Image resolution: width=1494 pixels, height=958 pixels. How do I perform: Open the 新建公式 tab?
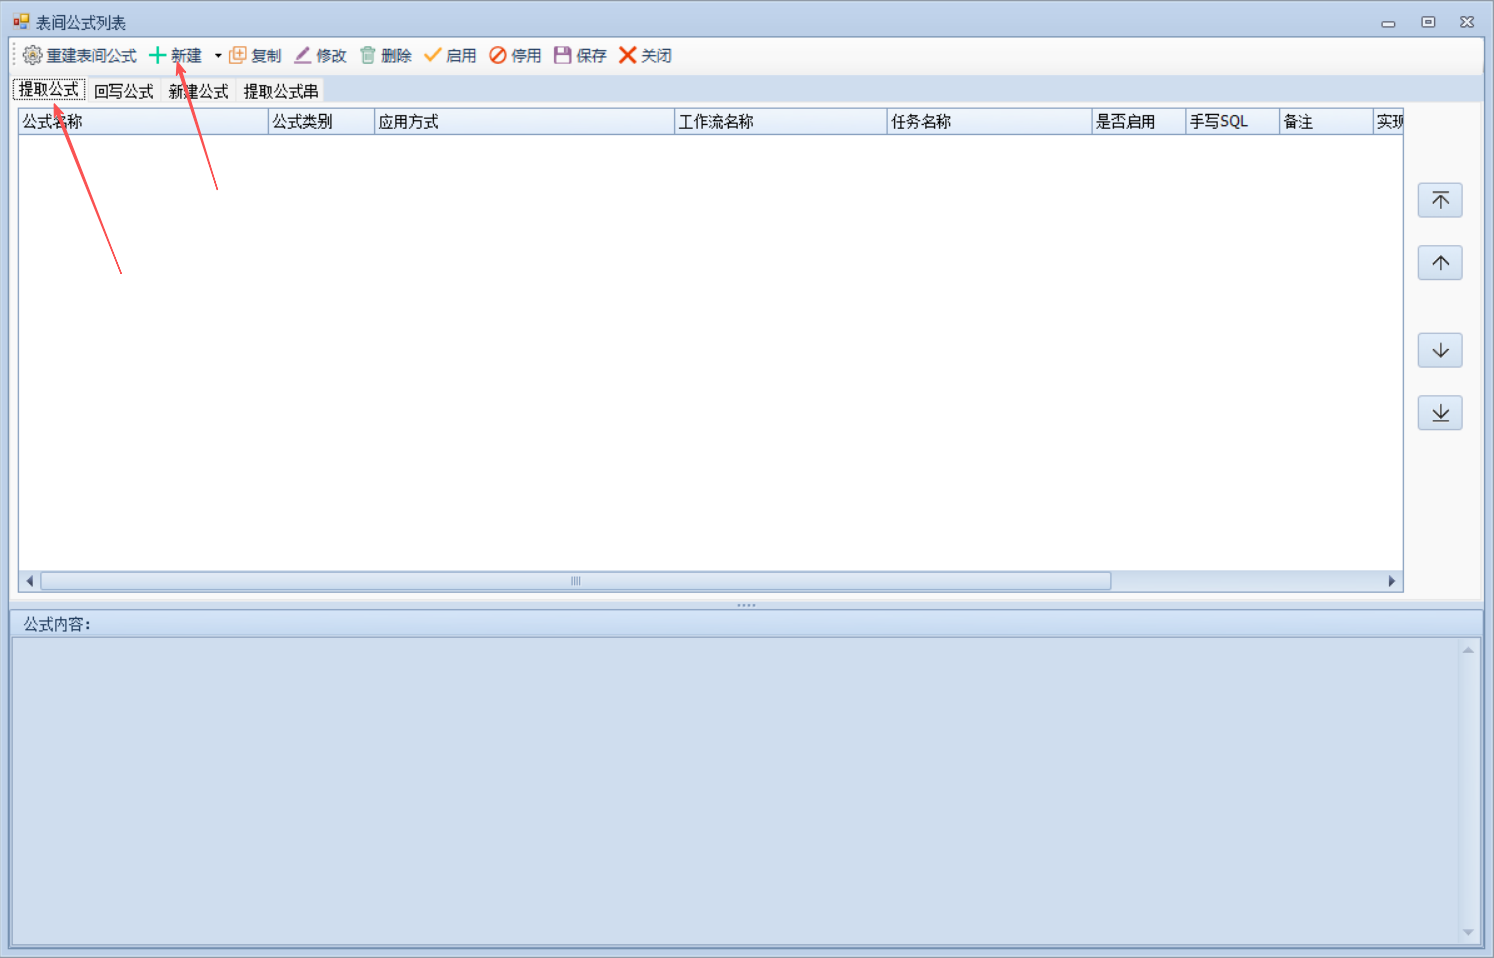pos(199,91)
